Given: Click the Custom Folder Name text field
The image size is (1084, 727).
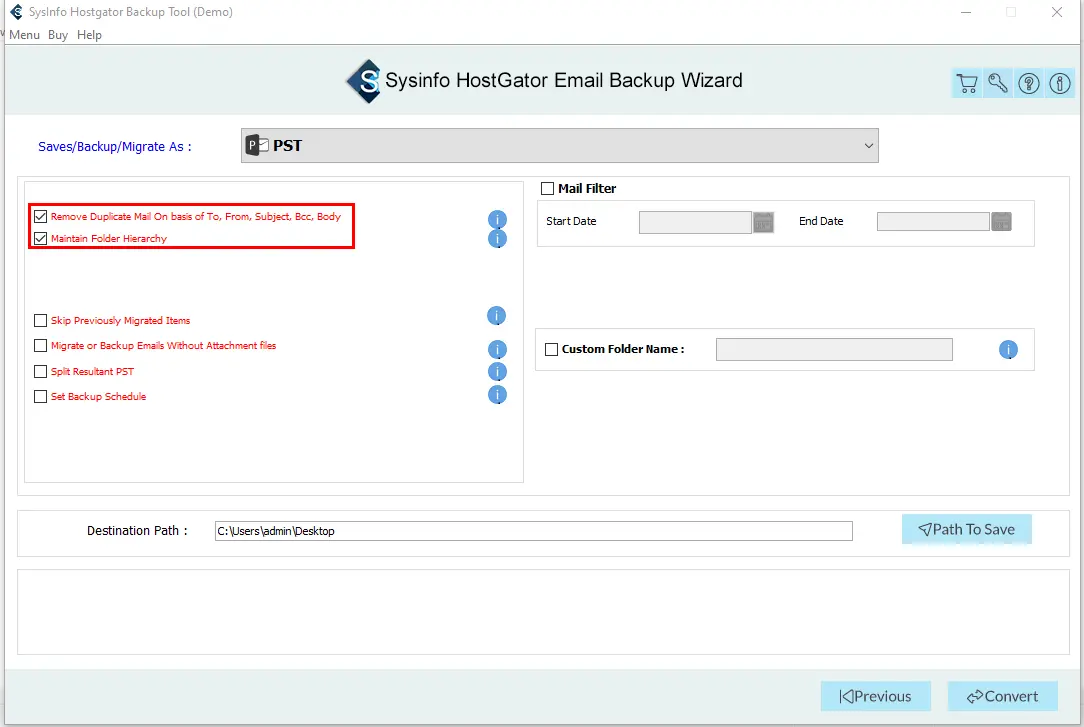Looking at the screenshot, I should (x=834, y=350).
